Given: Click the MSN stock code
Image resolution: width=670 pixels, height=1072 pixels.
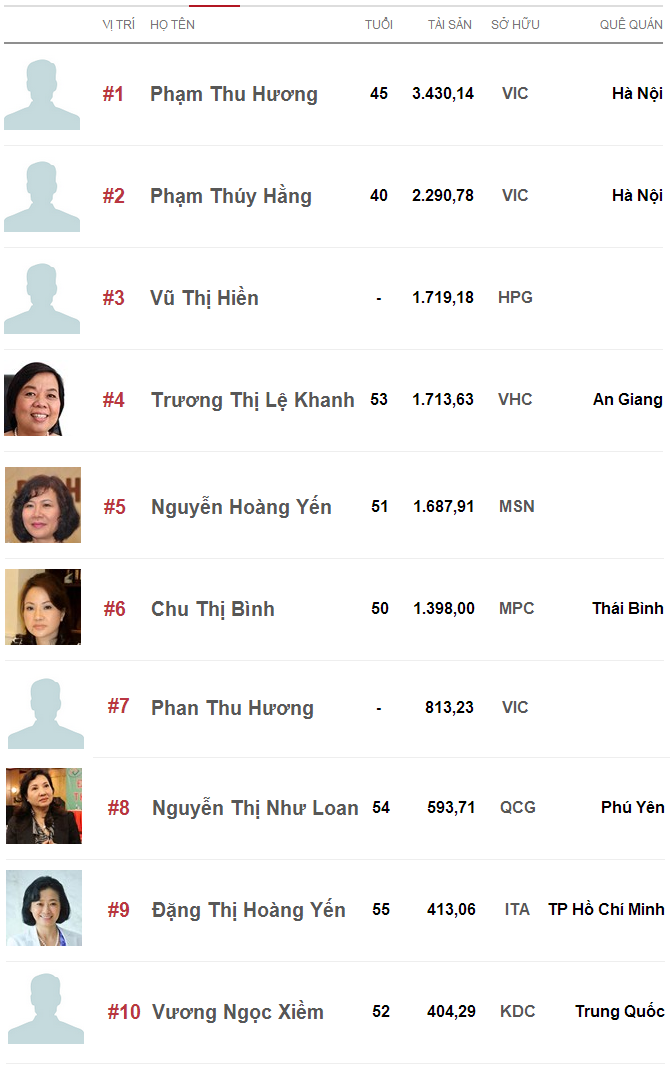Looking at the screenshot, I should (x=517, y=507).
